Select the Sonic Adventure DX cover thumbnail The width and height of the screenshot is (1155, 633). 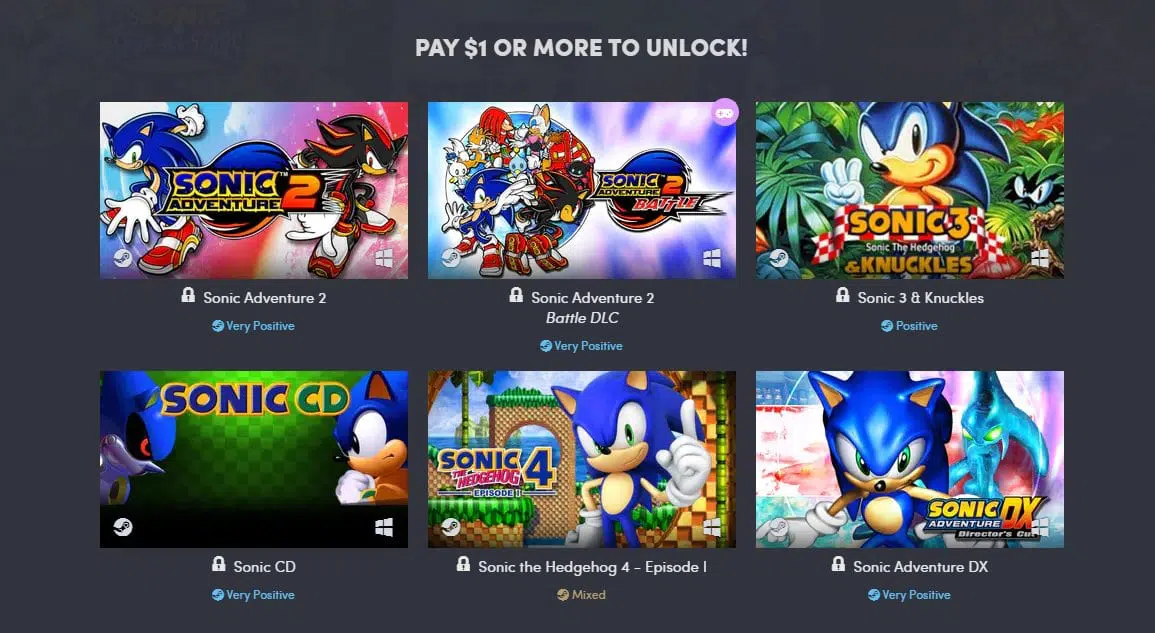pyautogui.click(x=910, y=459)
